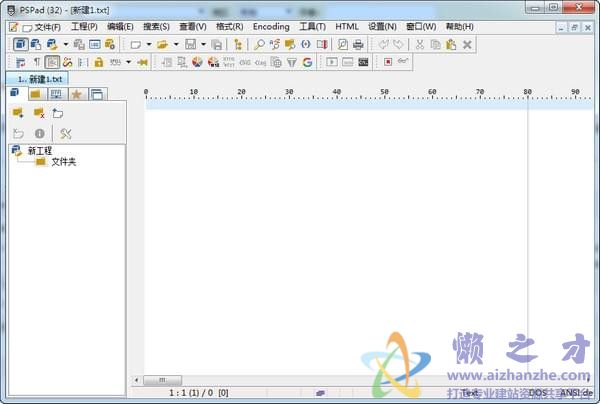The image size is (600, 404).
Task: Click the find and replace icon
Action: click(x=275, y=44)
